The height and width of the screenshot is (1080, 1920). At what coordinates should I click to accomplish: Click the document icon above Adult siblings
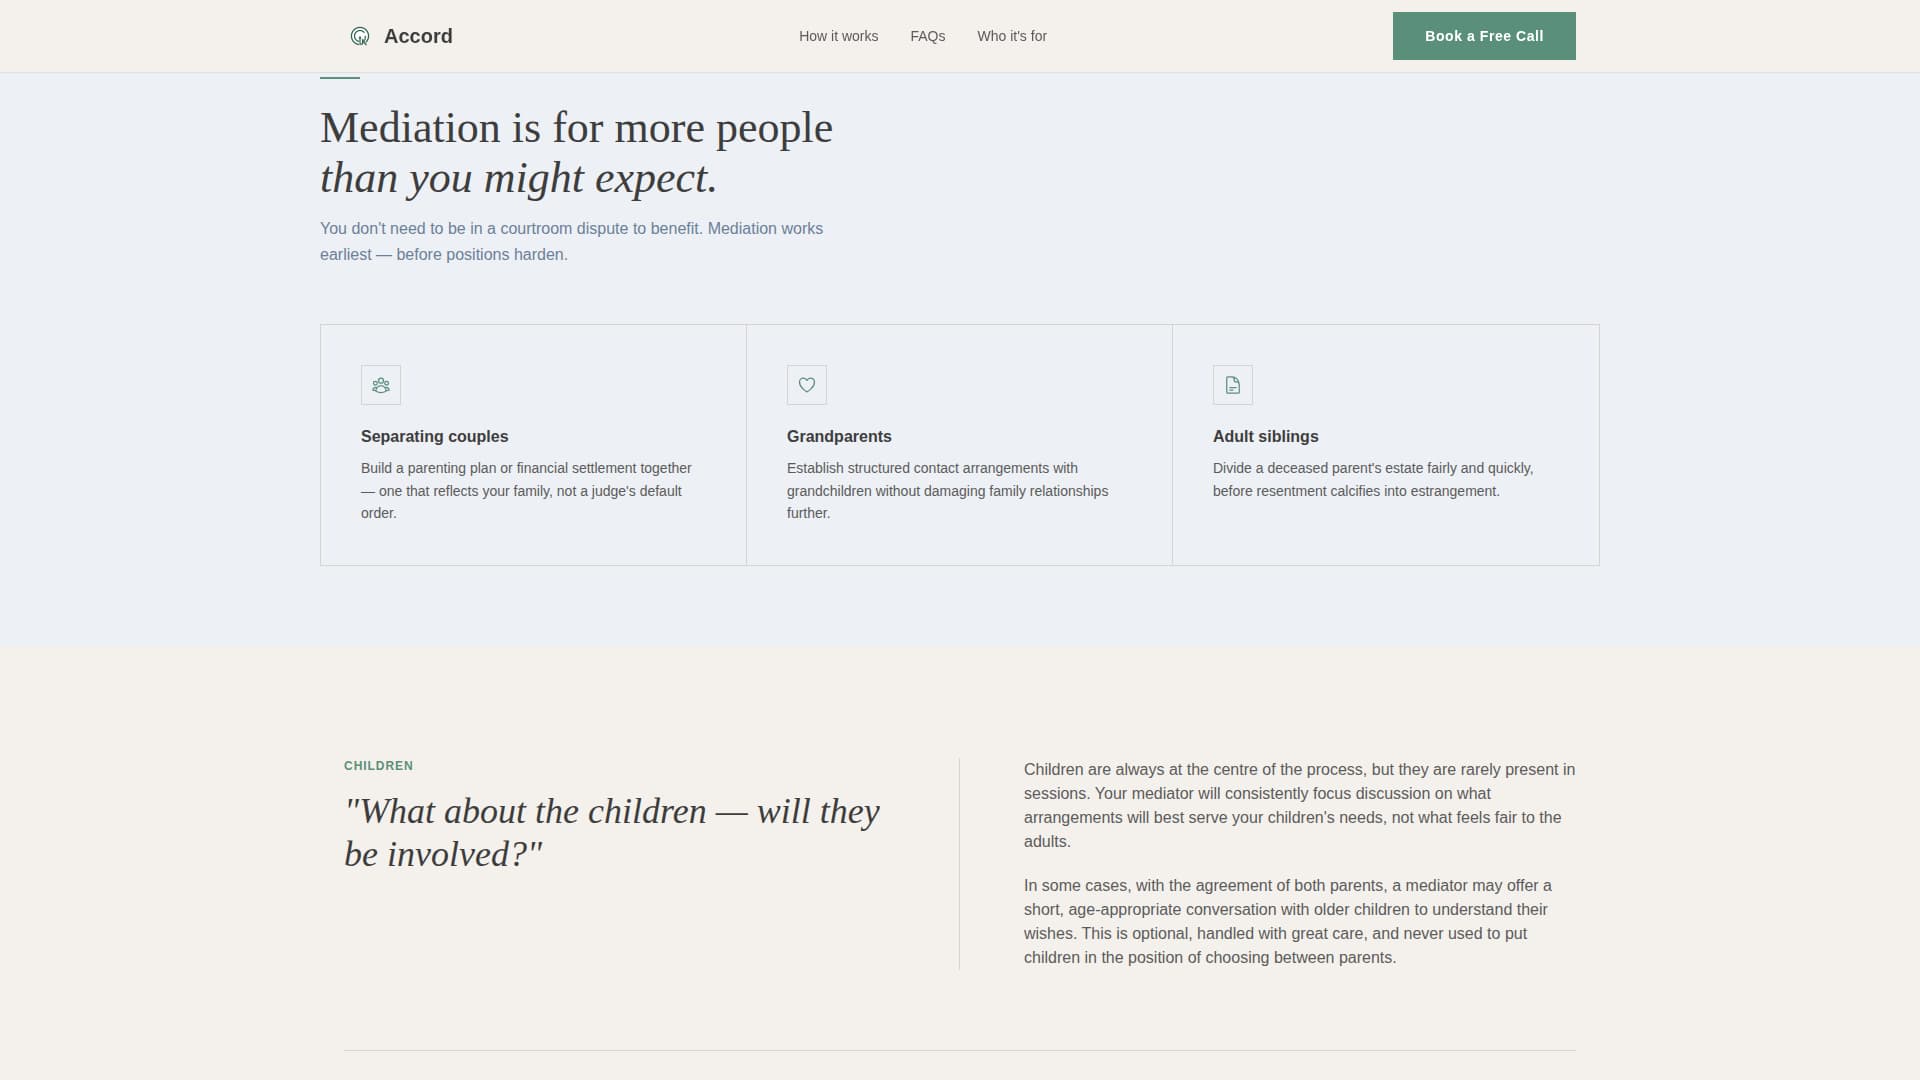coord(1232,385)
